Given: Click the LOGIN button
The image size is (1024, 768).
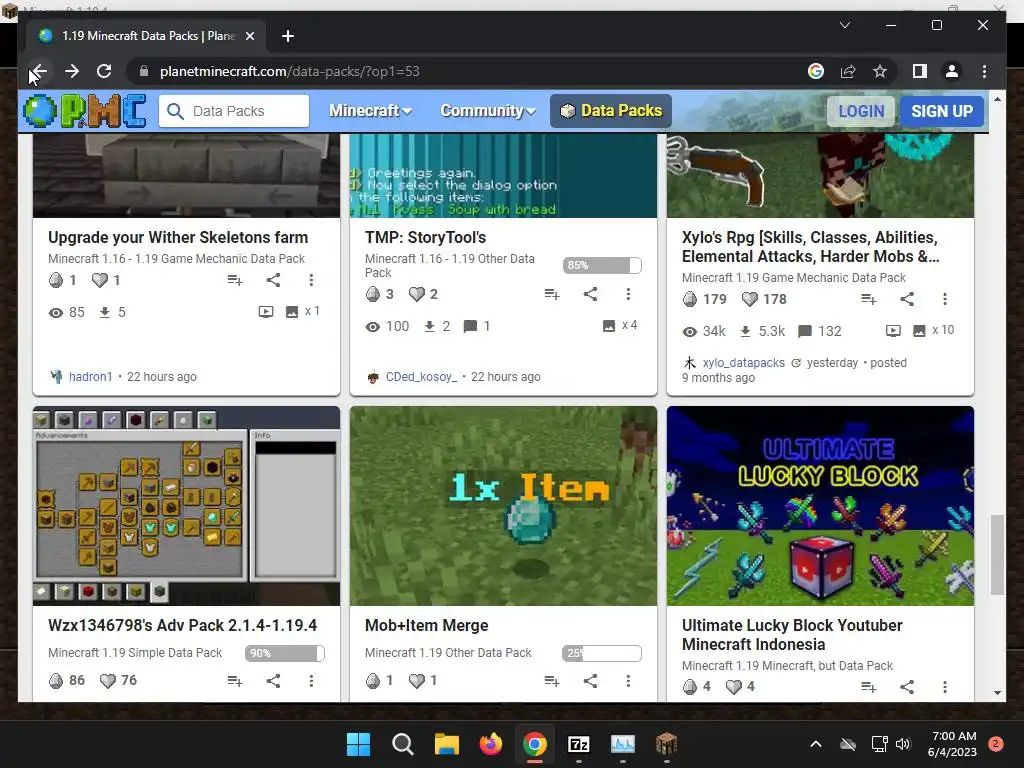Looking at the screenshot, I should point(861,111).
